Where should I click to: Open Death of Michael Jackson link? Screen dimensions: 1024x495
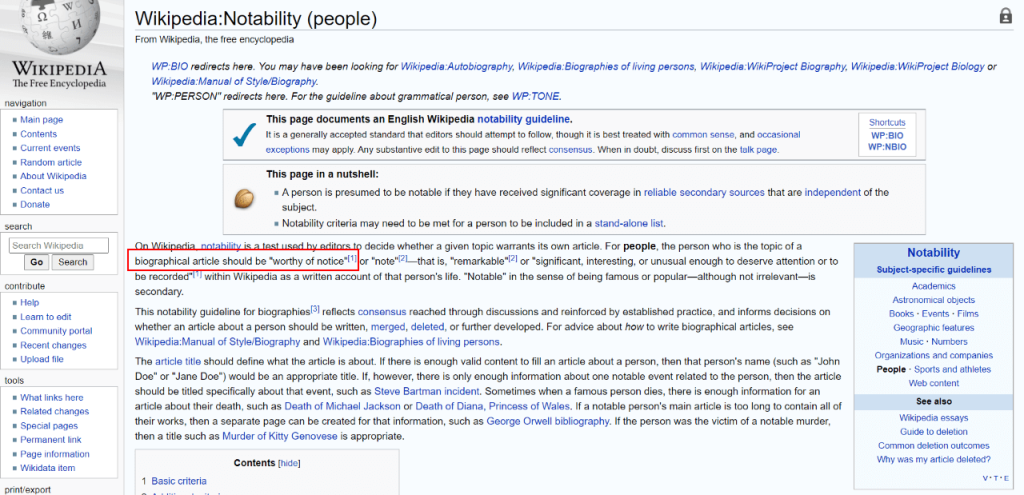tap(344, 406)
